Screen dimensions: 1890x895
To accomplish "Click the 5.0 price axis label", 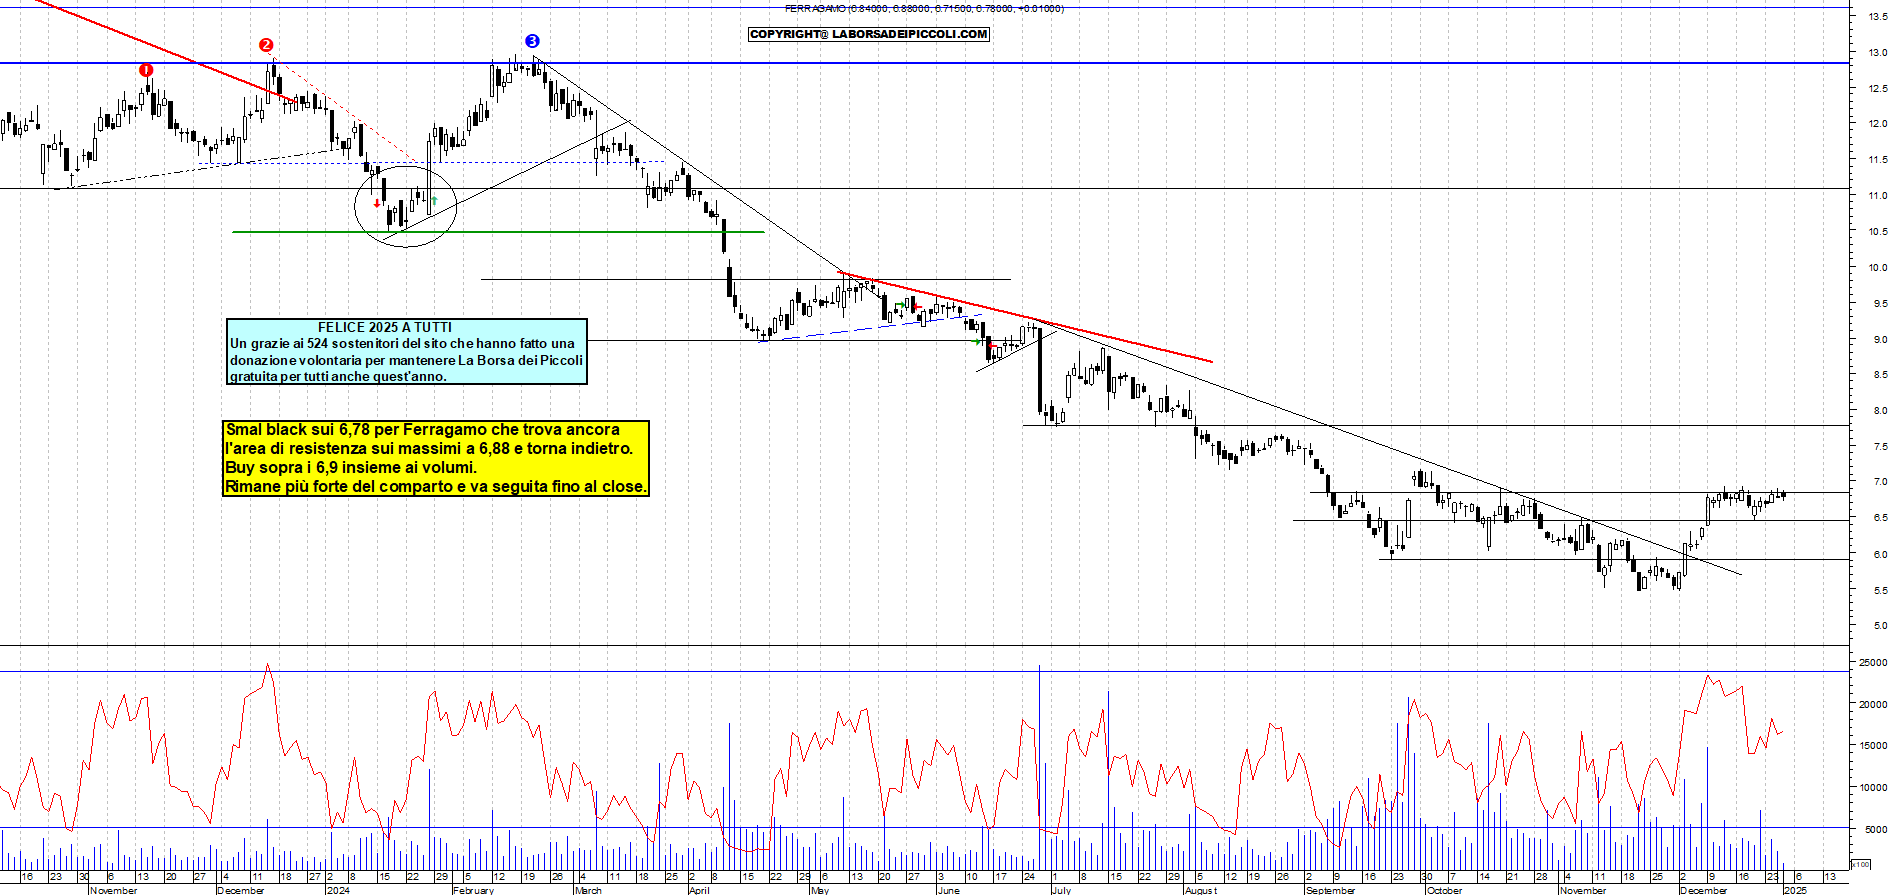I will pyautogui.click(x=1880, y=626).
